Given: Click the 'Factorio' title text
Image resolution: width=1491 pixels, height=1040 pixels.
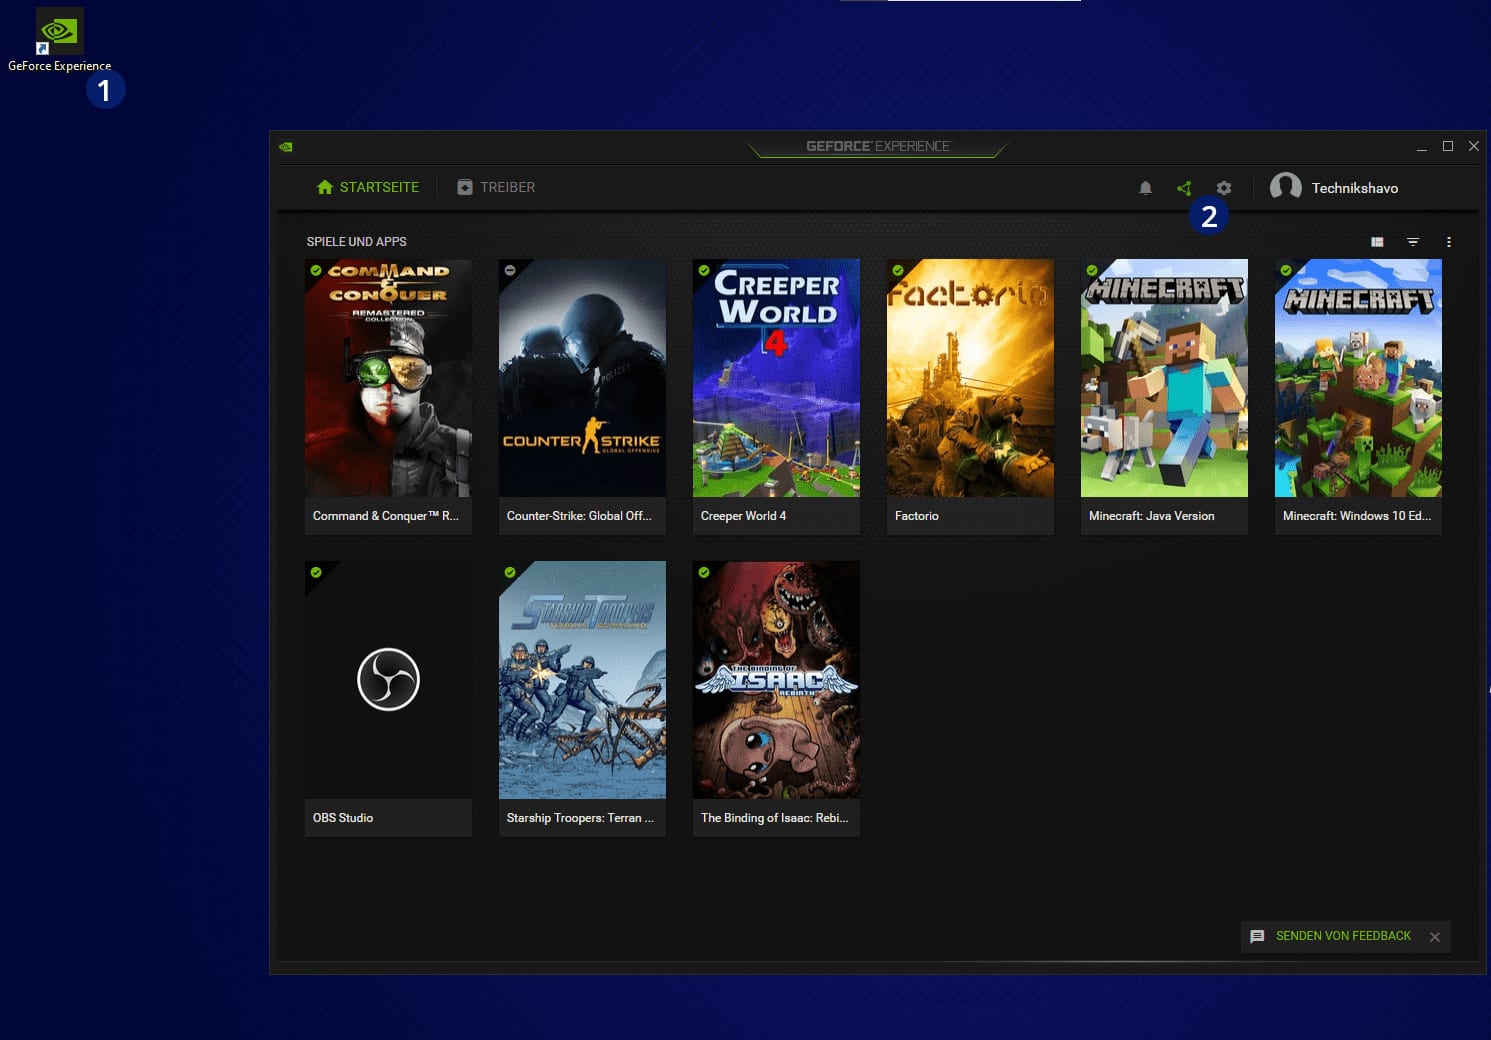Looking at the screenshot, I should coord(916,516).
